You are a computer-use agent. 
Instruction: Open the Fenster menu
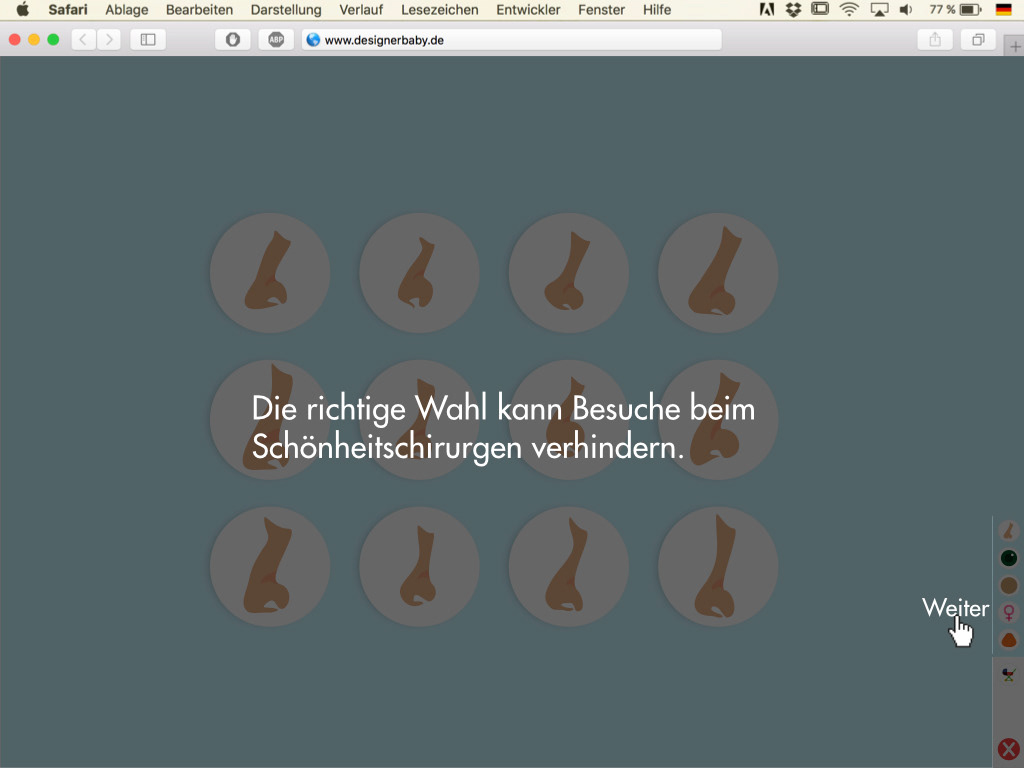point(601,10)
